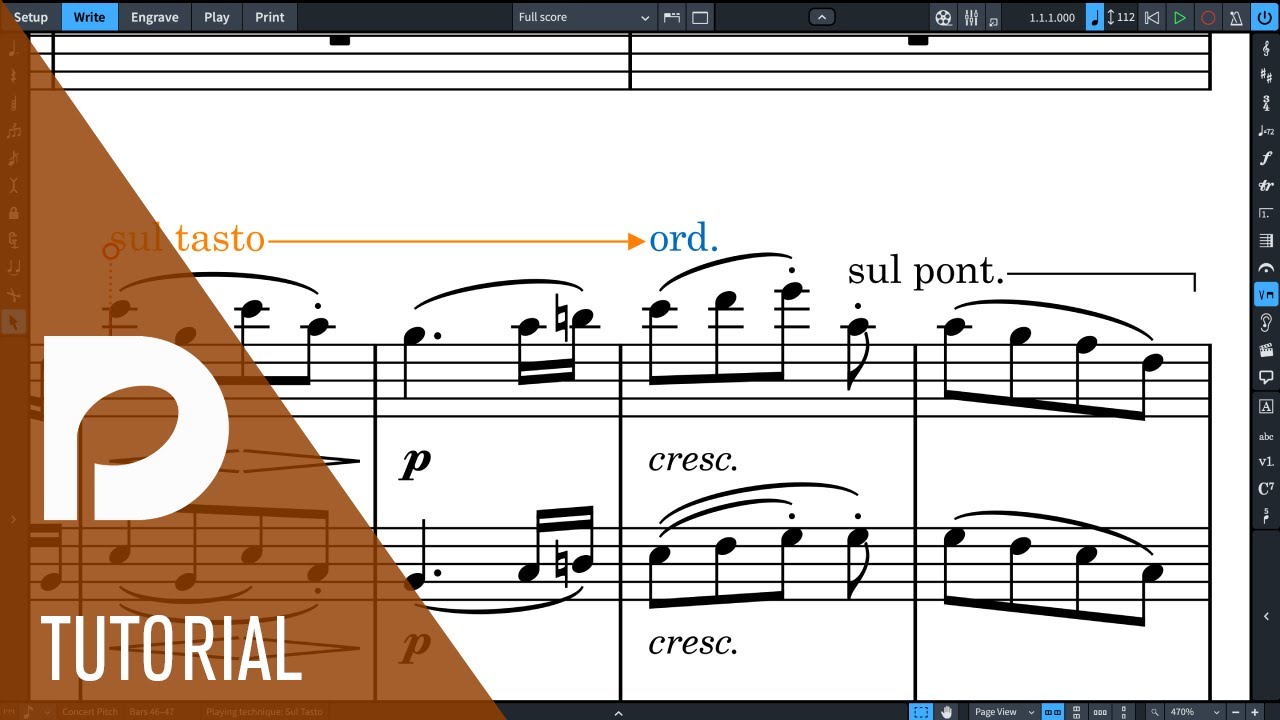The width and height of the screenshot is (1280, 720).
Task: Select the upper staff p dynamic
Action: coord(416,462)
